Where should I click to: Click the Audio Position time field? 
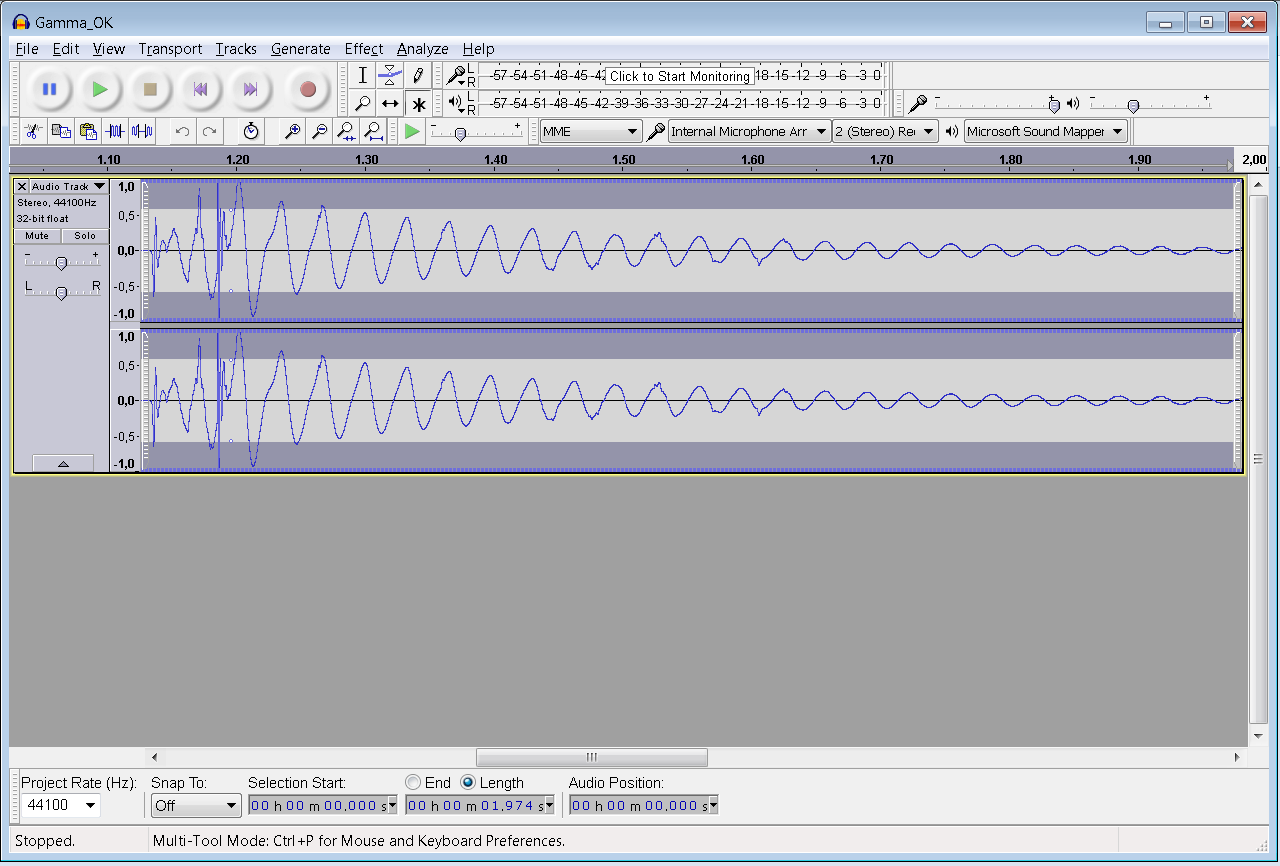(x=644, y=805)
